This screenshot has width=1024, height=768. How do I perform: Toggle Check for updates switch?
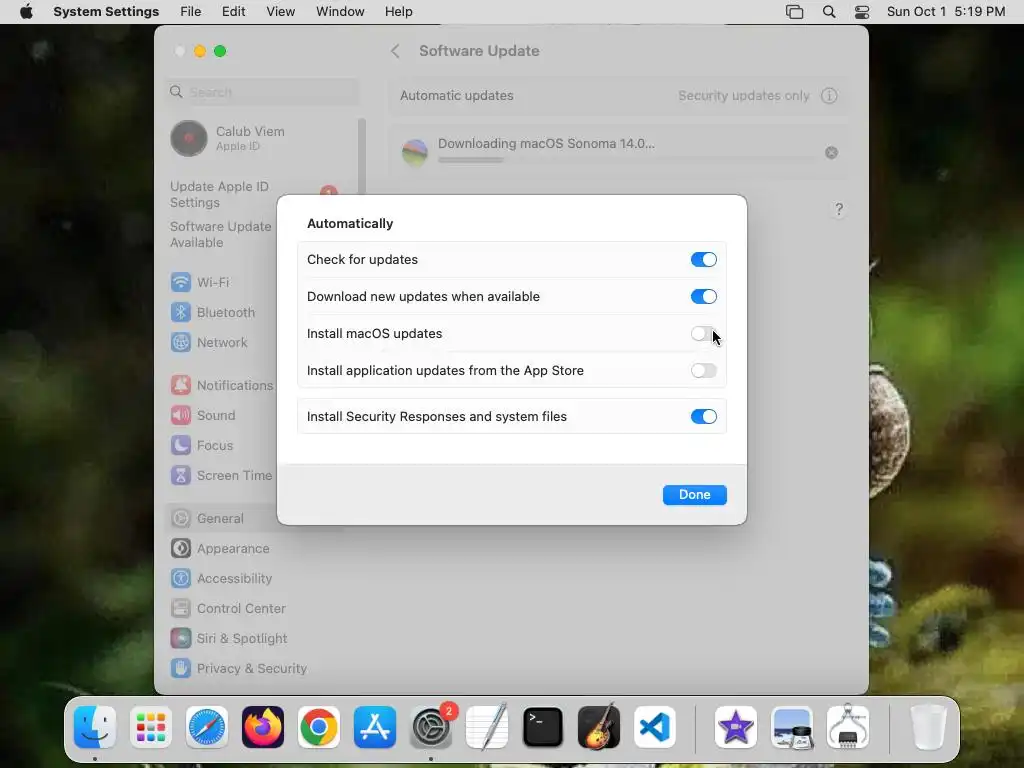click(703, 259)
